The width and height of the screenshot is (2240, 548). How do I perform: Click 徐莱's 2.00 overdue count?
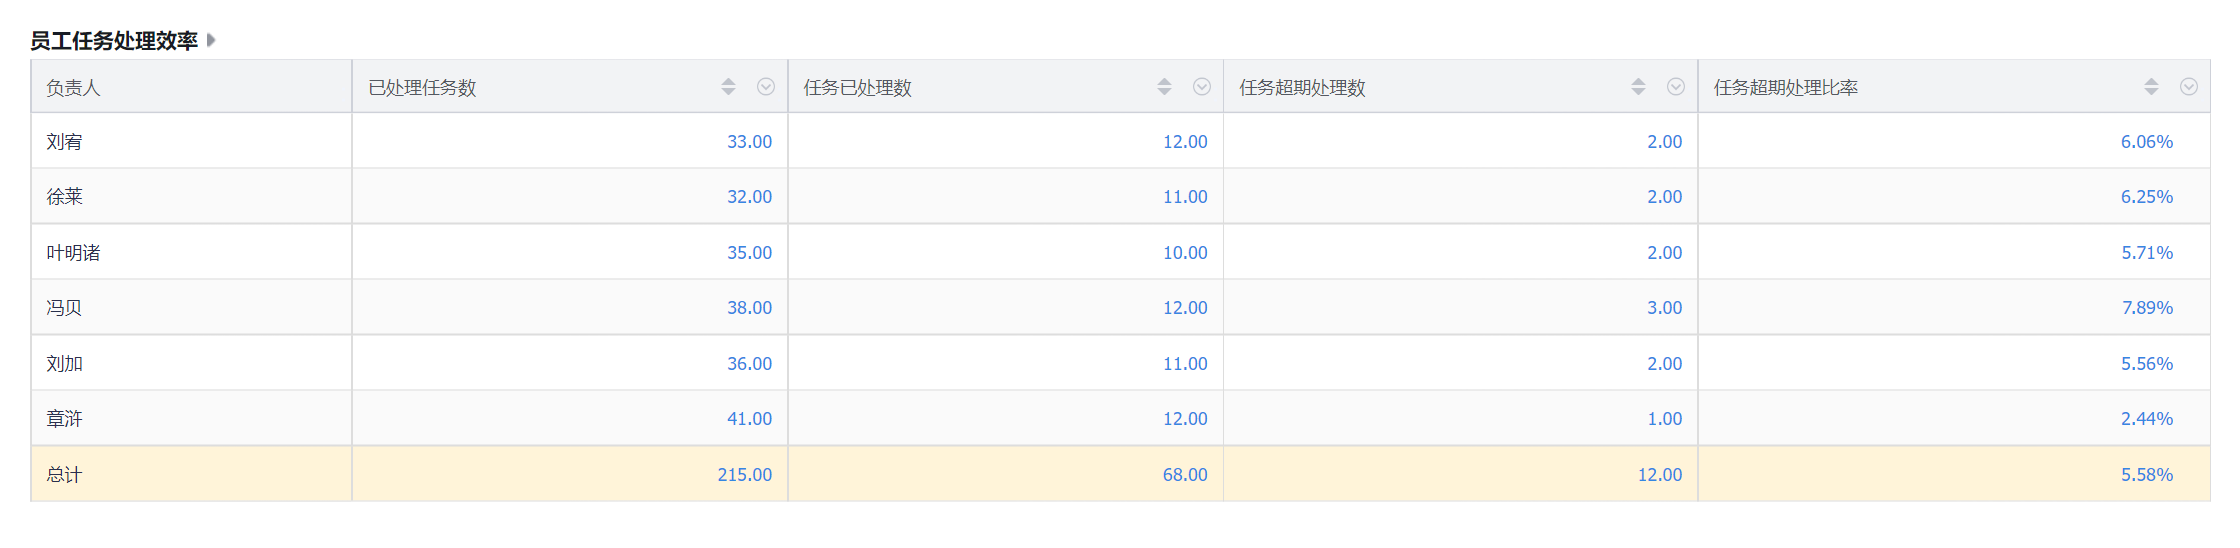[x=1665, y=197]
